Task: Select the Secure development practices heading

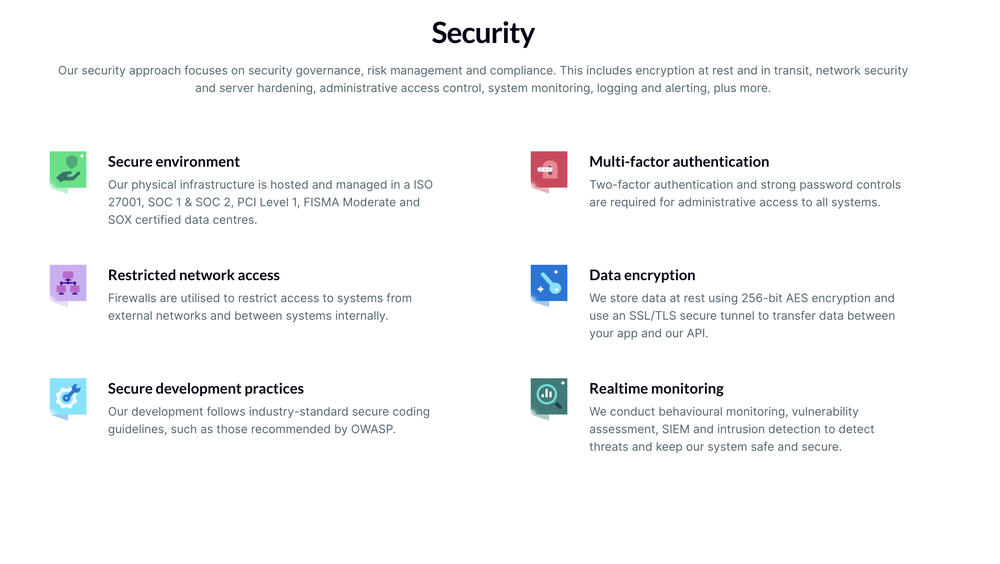Action: [x=206, y=388]
